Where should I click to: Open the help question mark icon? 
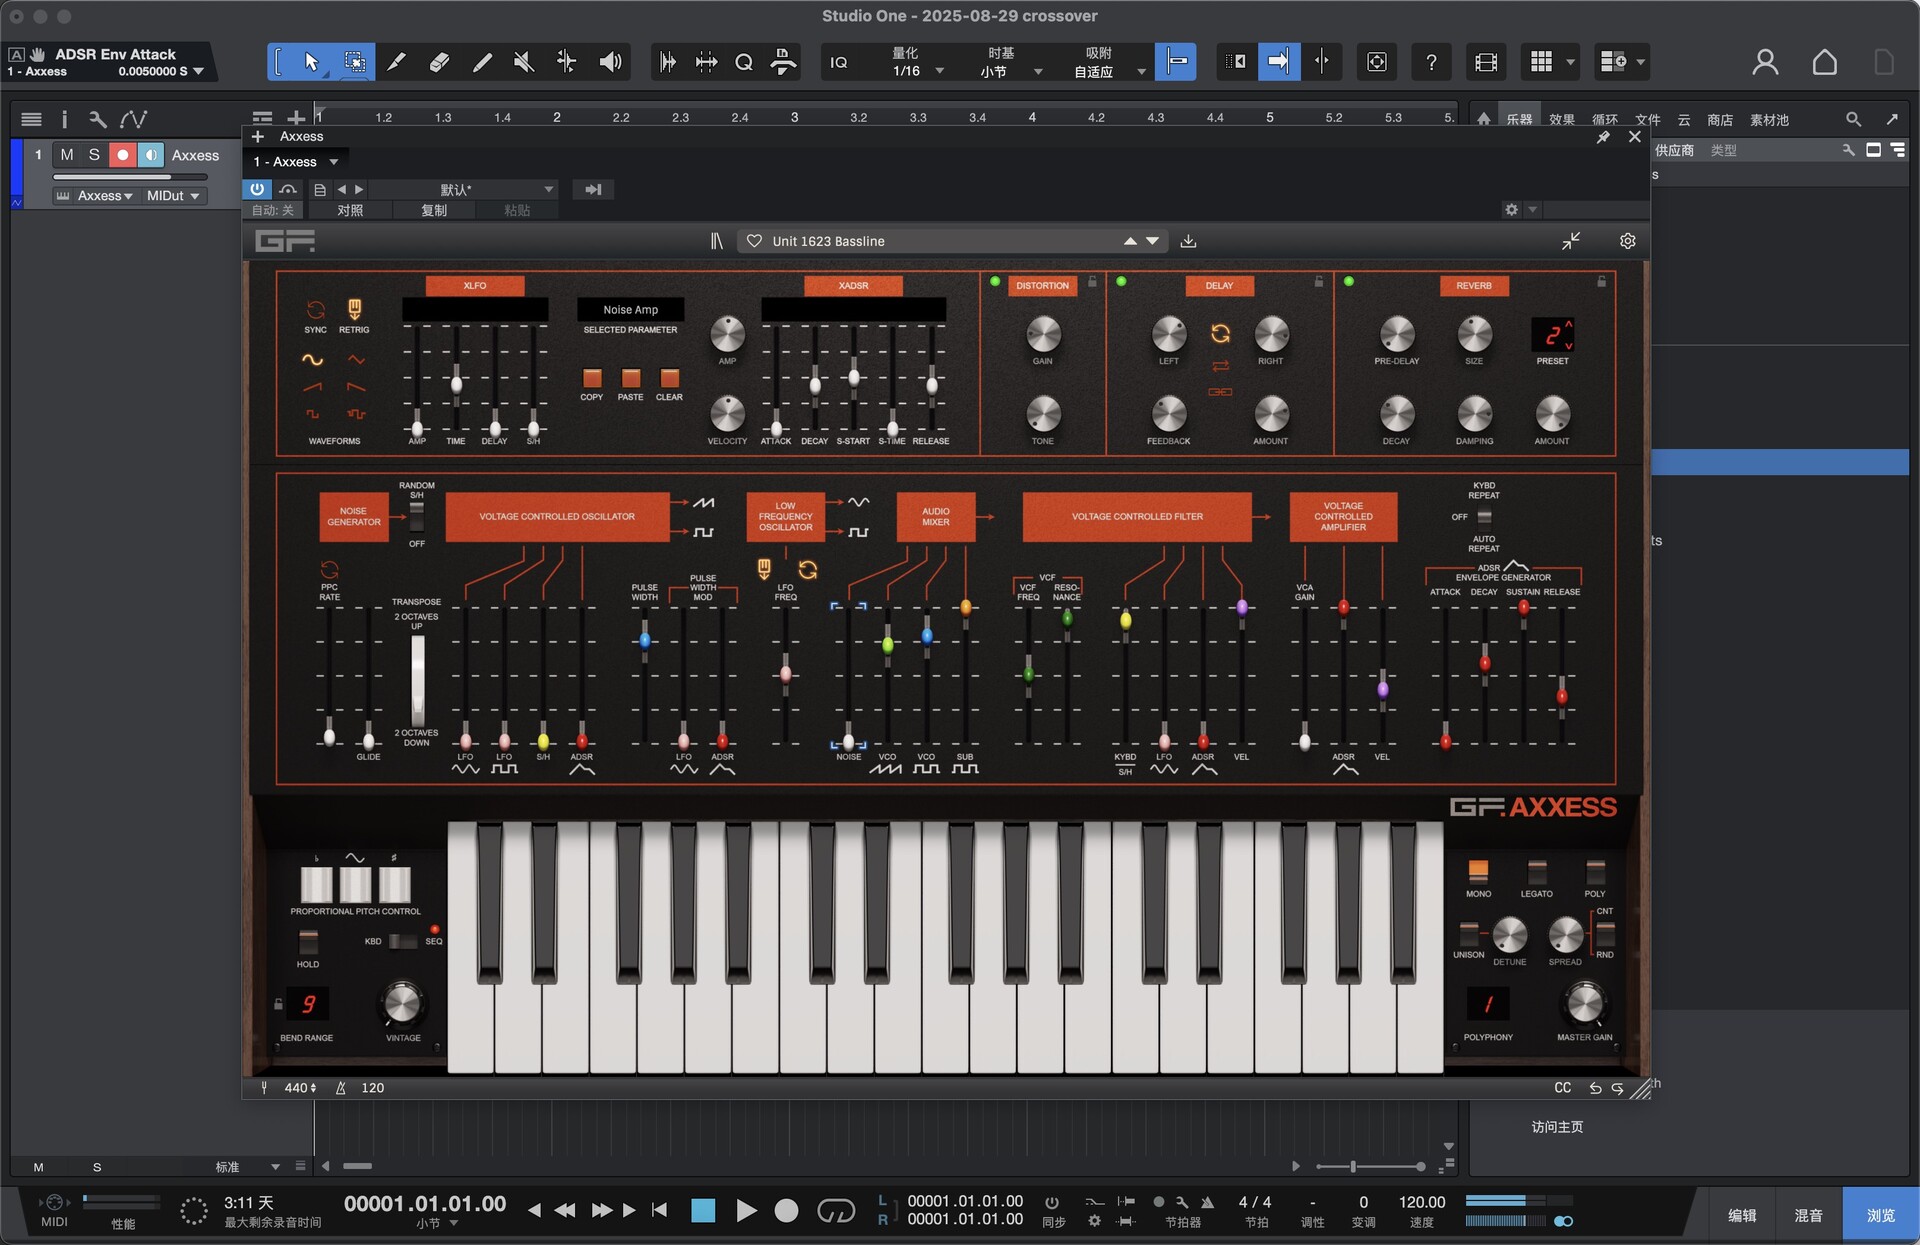(1431, 62)
